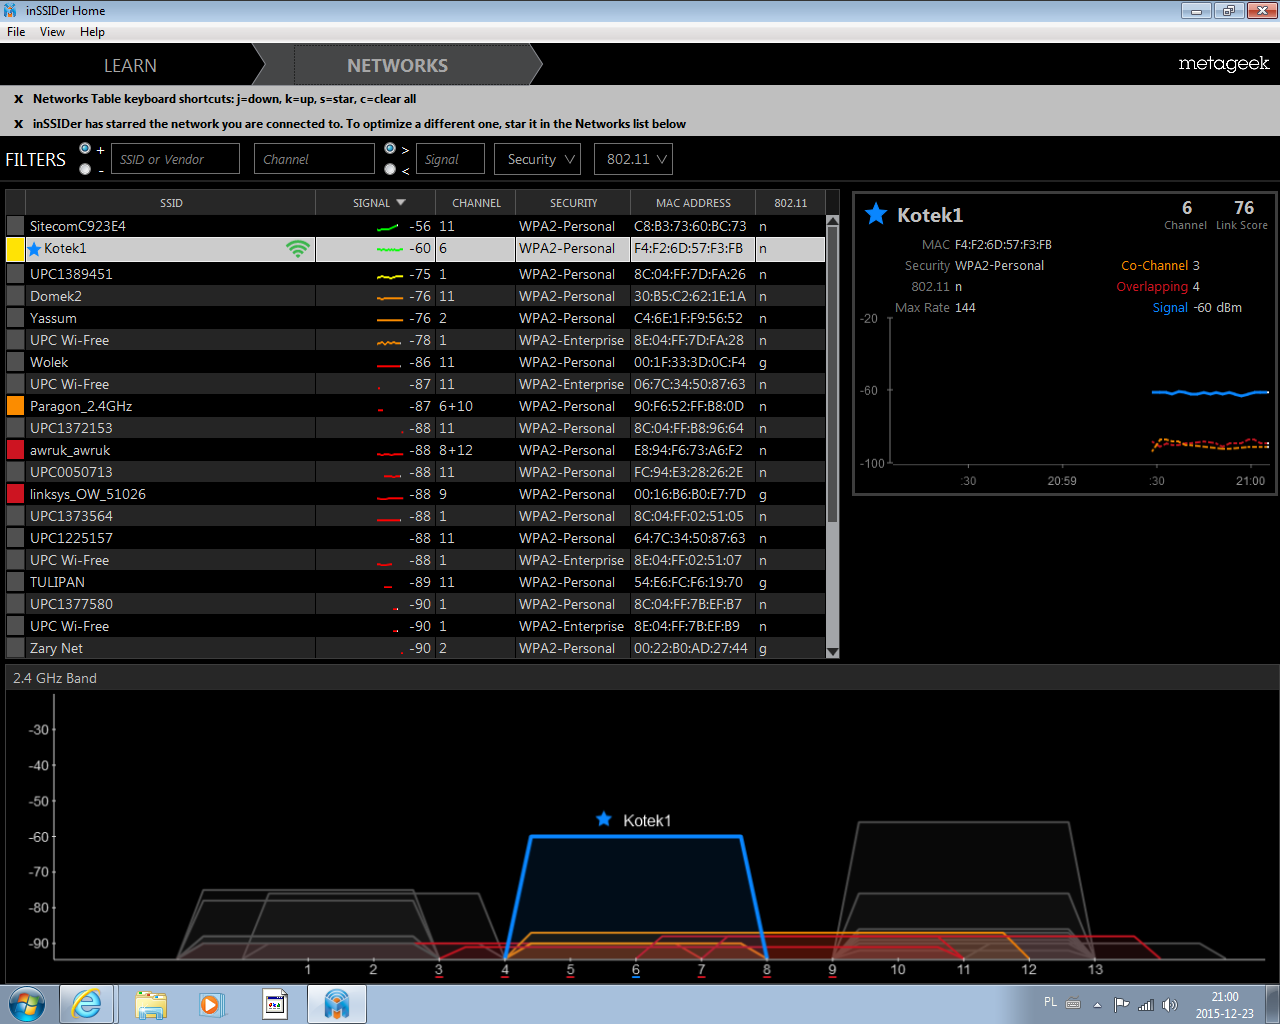
Task: Dismiss the keyboard shortcuts tip with X
Action: [18, 99]
